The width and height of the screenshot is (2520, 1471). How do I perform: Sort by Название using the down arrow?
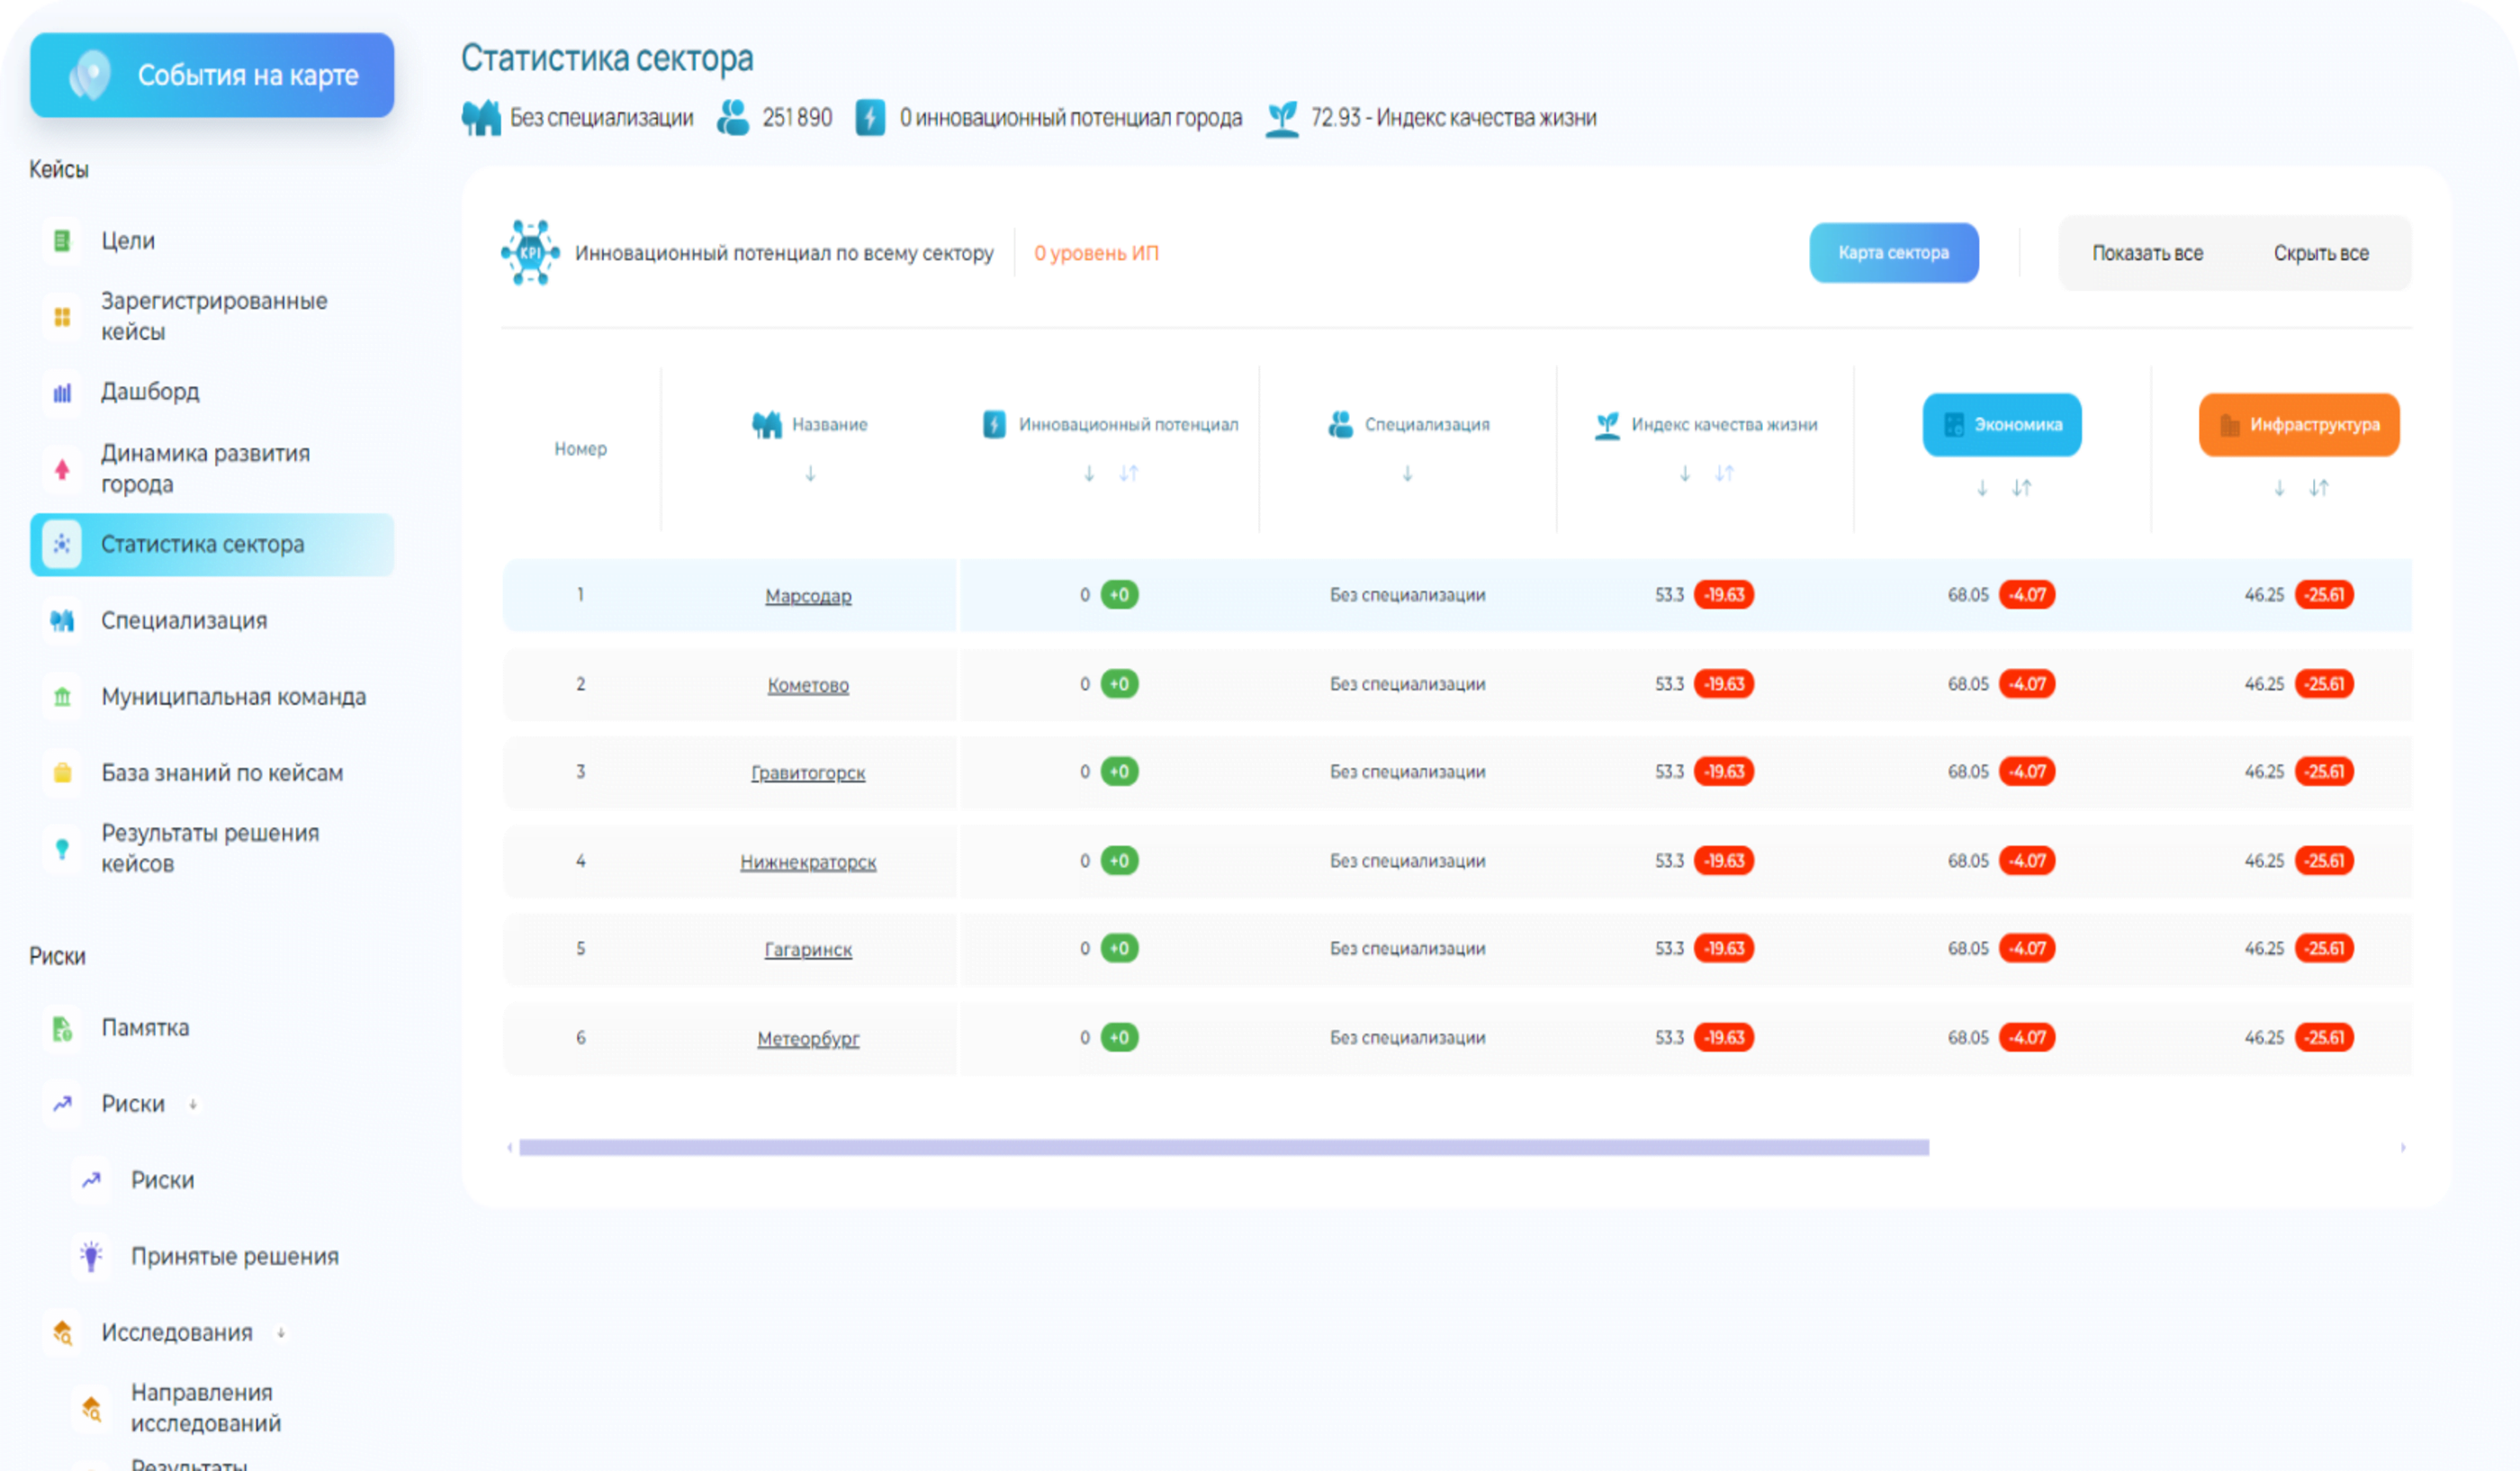(810, 474)
